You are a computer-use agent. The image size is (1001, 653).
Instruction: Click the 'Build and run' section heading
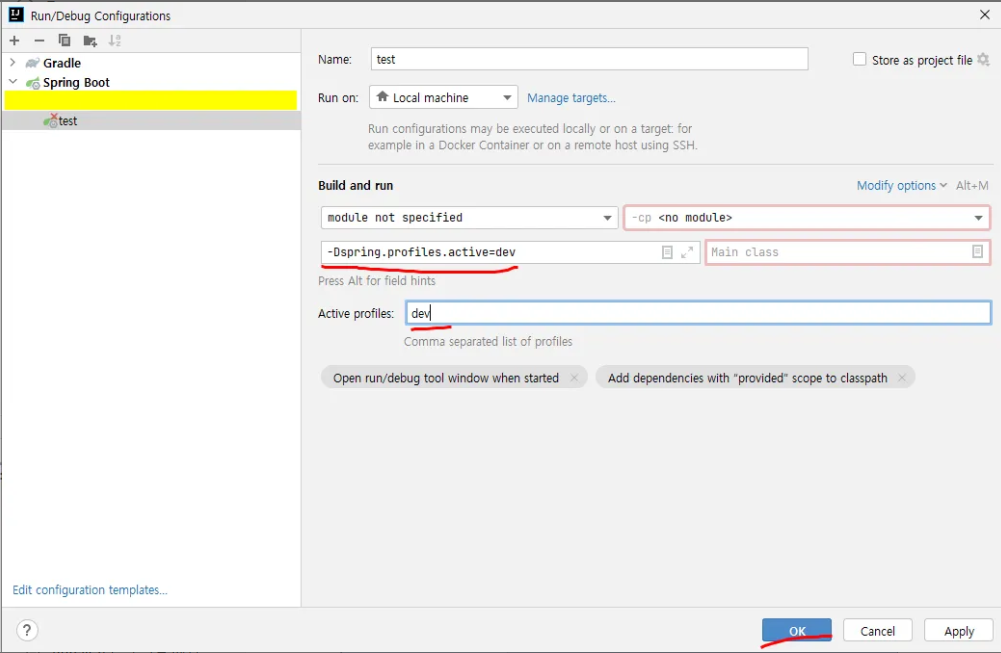click(356, 186)
